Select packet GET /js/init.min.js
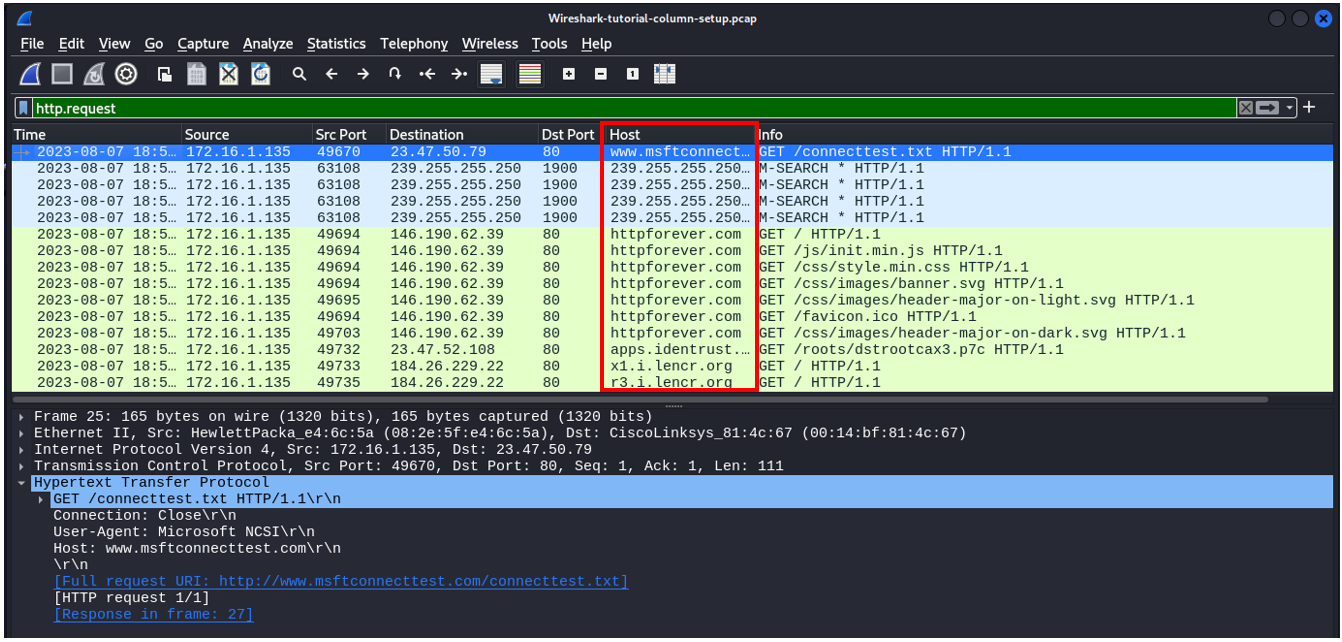This screenshot has height=642, width=1342. 671,251
